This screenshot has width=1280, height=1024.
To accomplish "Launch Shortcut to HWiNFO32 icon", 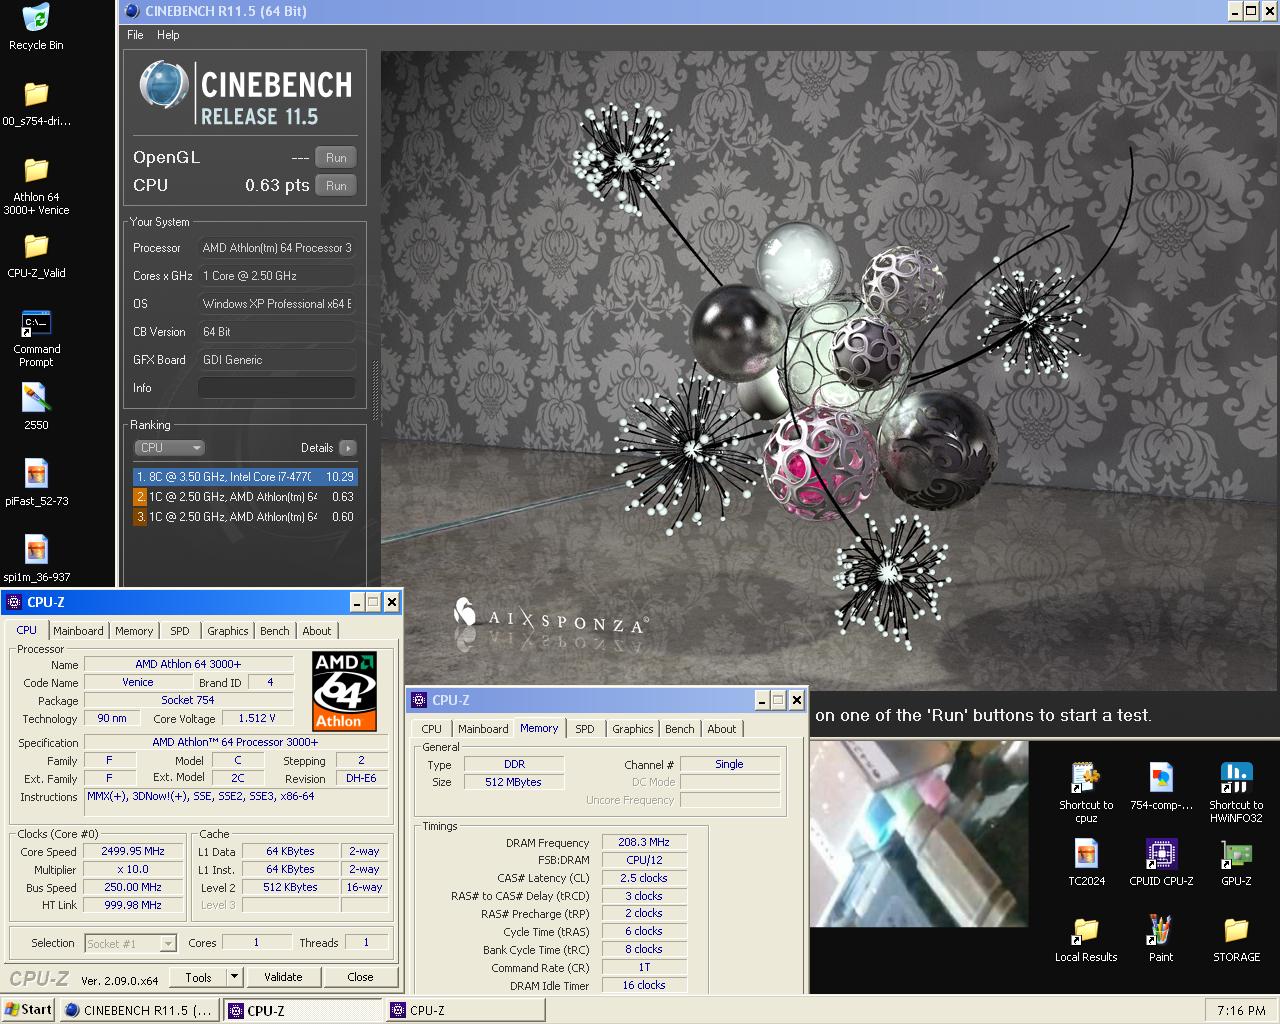I will click(1236, 778).
